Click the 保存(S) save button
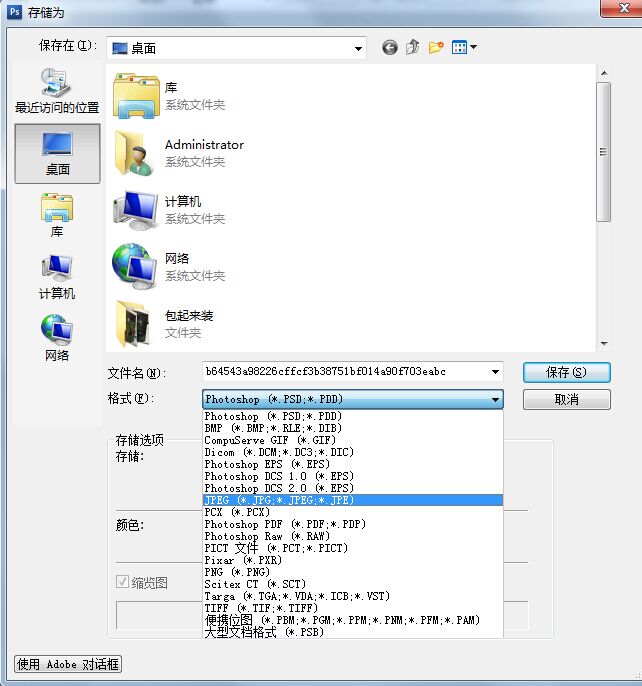The image size is (642, 686). (566, 372)
